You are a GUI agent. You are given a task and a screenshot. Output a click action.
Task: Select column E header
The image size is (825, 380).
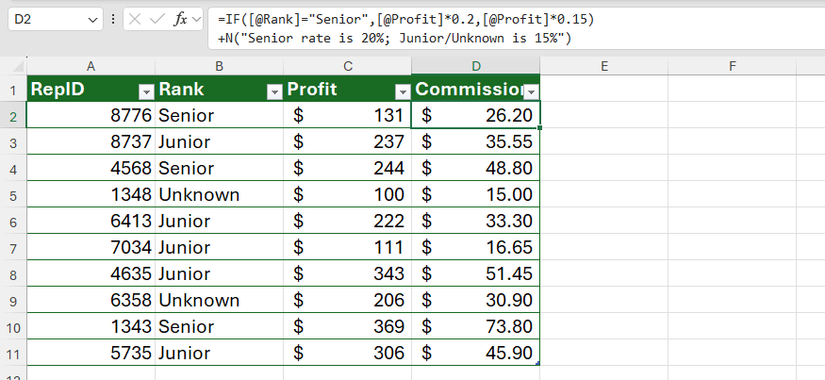pyautogui.click(x=604, y=66)
